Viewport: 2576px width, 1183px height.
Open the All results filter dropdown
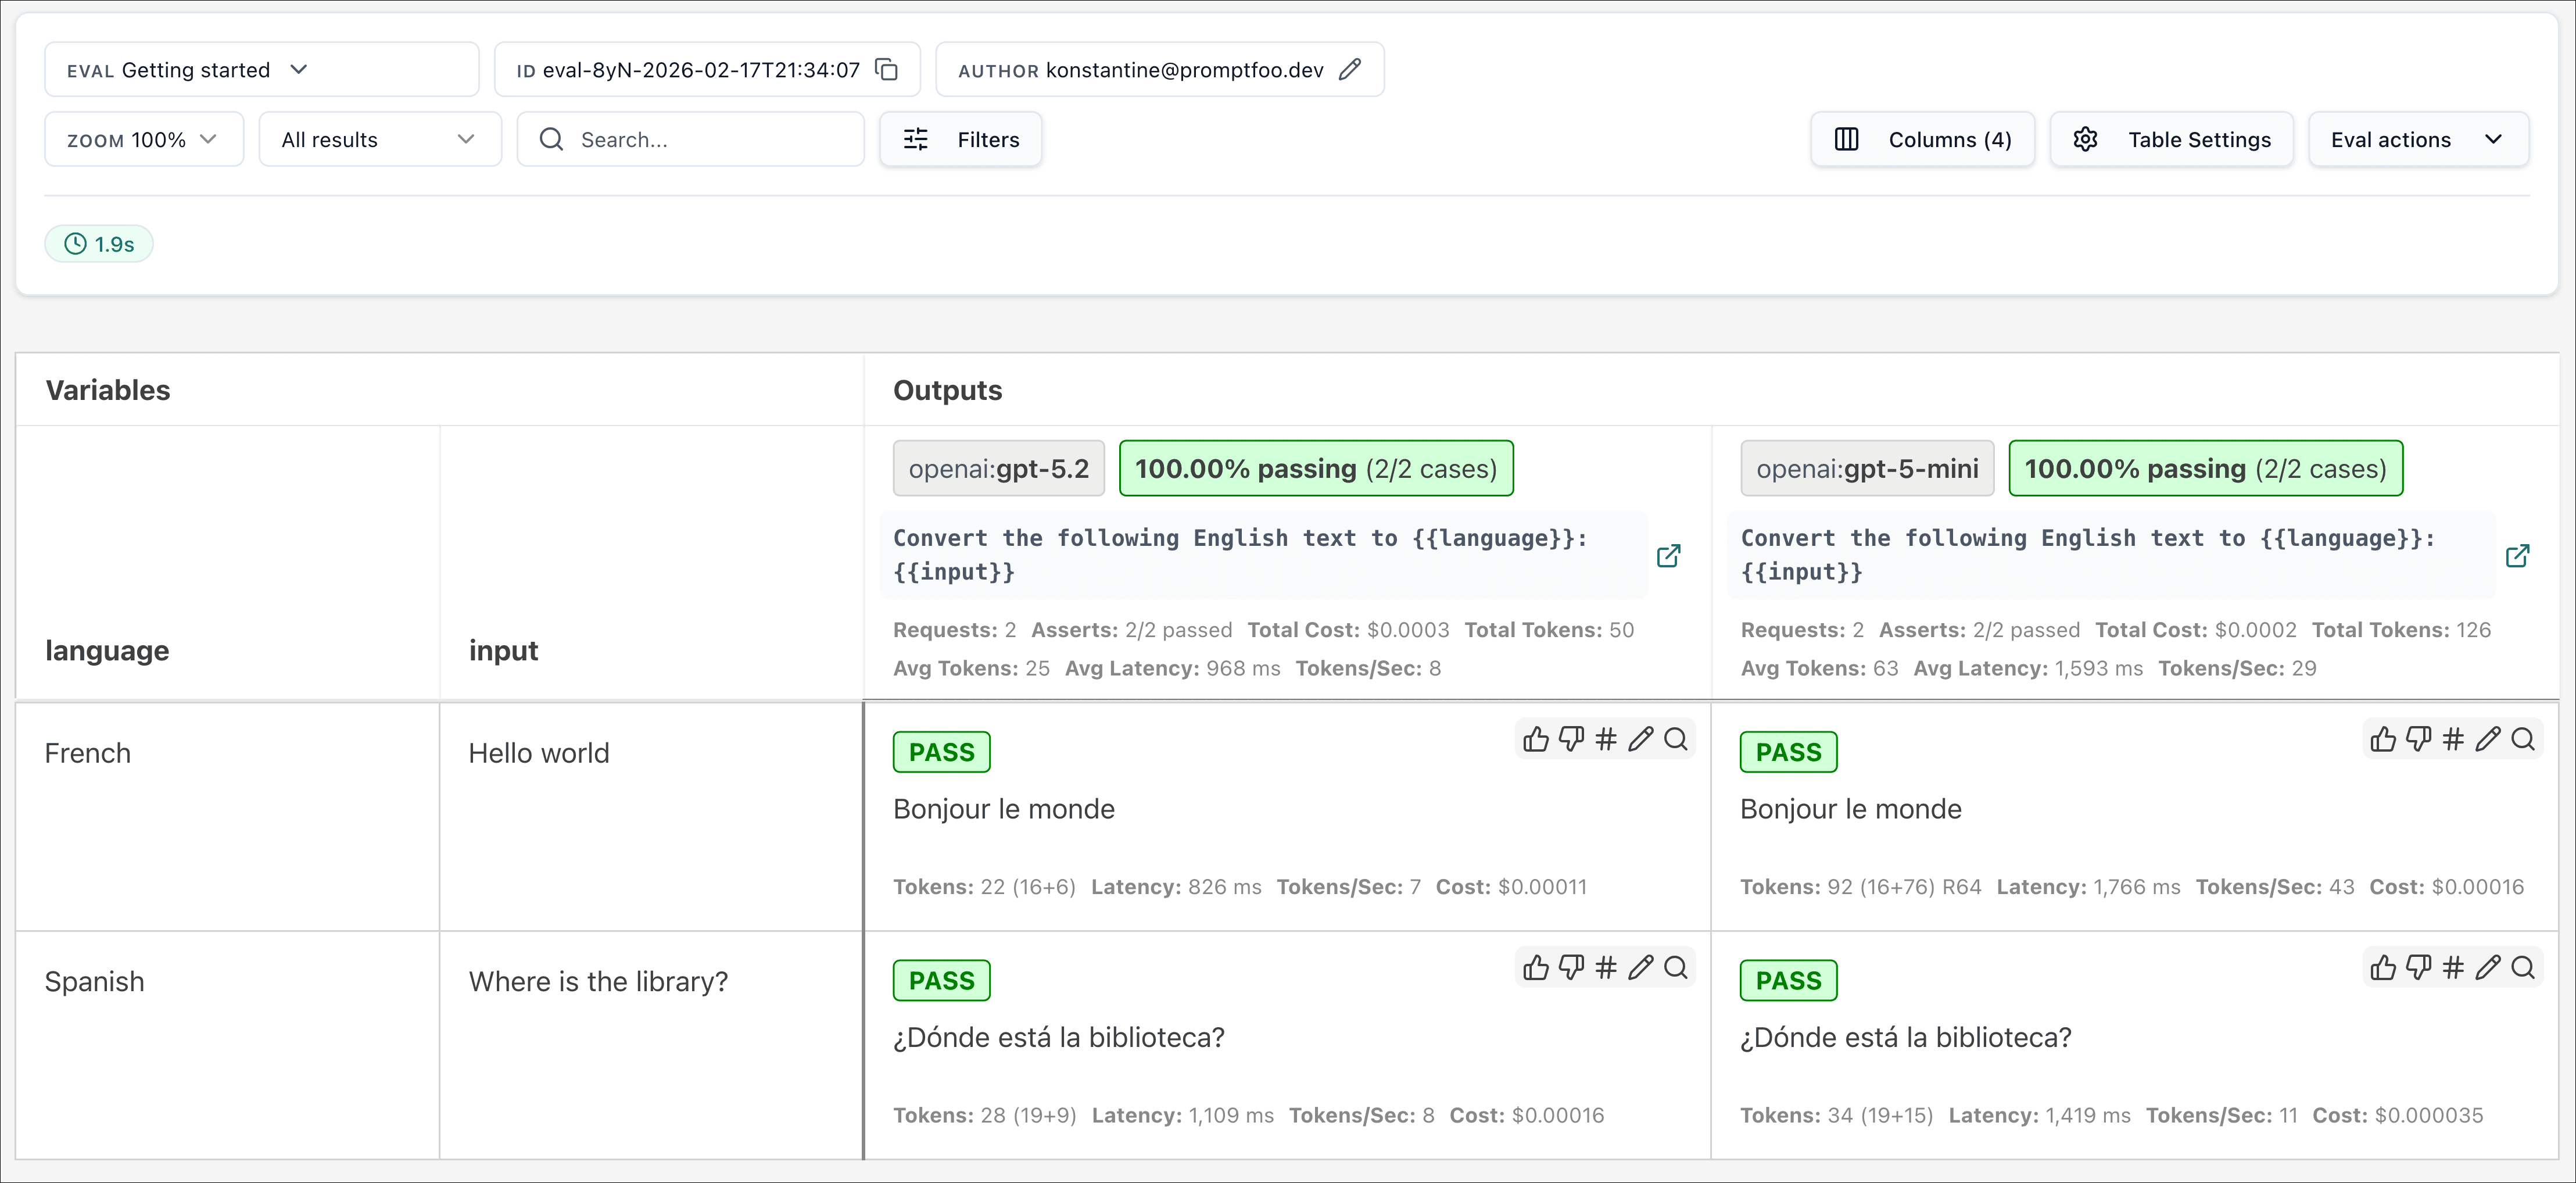[378, 139]
